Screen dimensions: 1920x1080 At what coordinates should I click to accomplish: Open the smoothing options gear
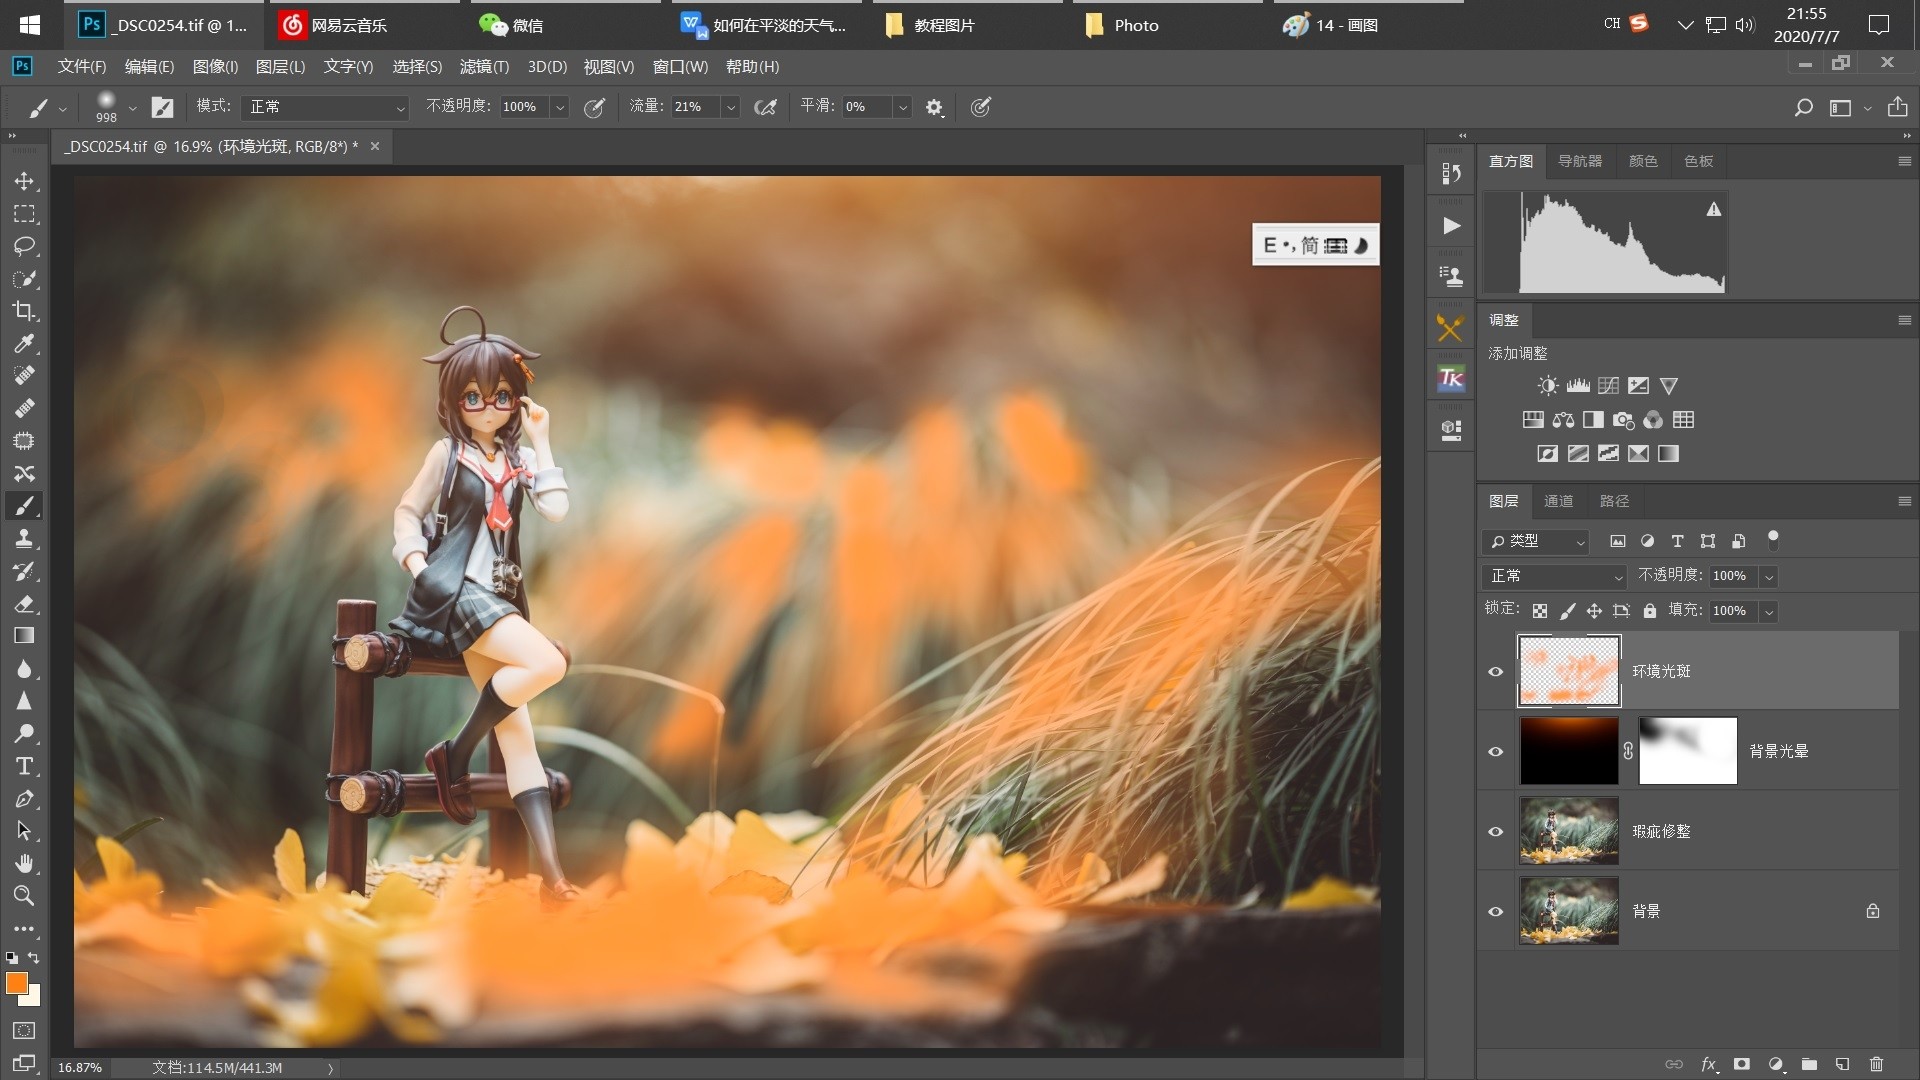934,107
